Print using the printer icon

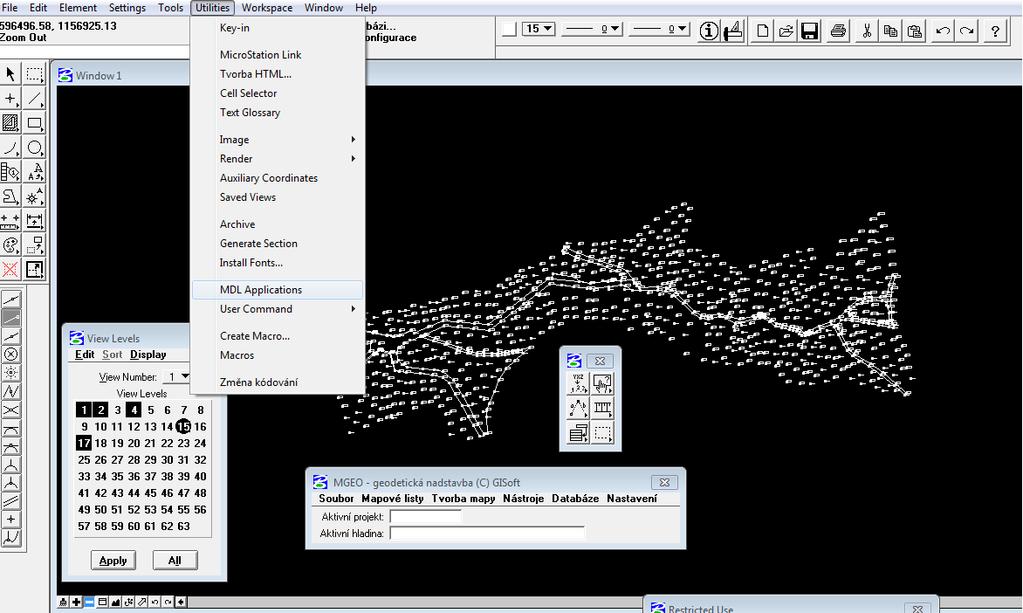click(x=838, y=31)
